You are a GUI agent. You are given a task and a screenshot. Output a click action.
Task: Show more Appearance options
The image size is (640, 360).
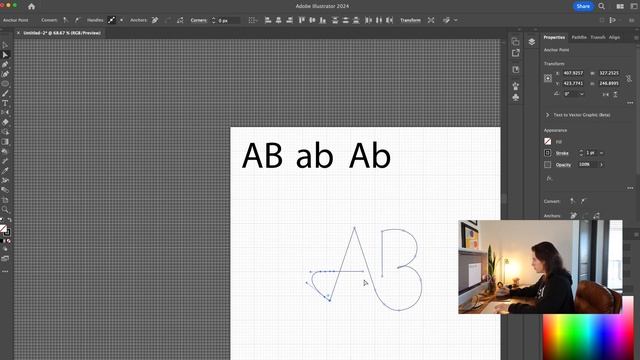tap(630, 188)
